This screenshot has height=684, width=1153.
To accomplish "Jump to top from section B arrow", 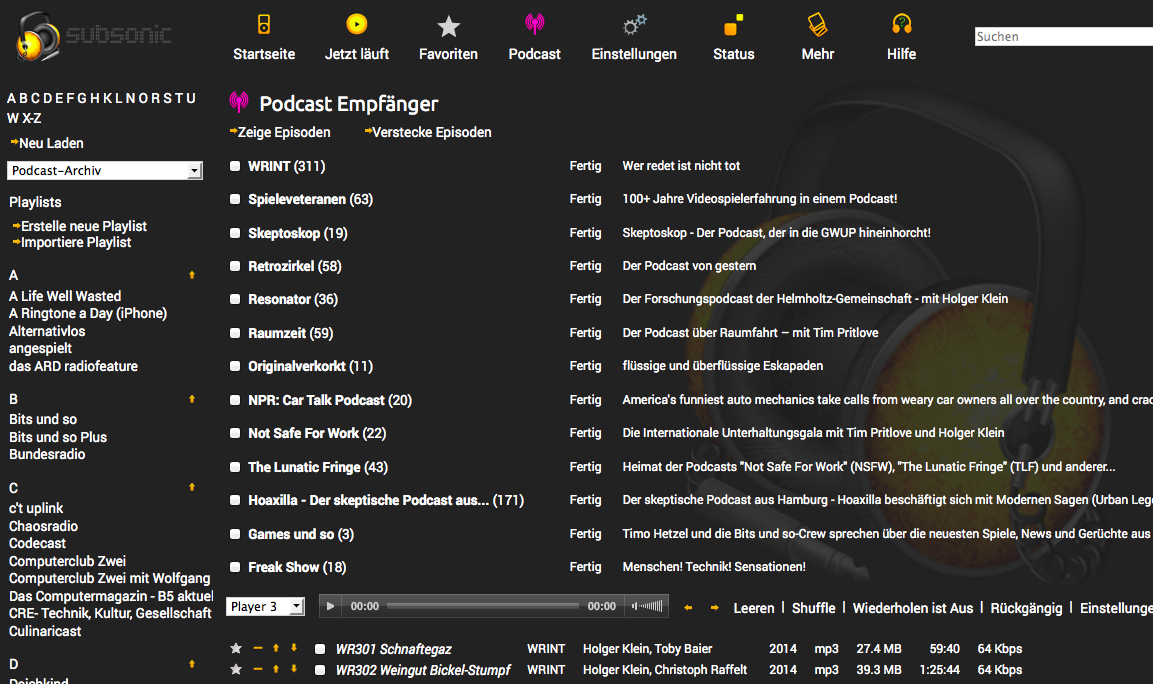I will (192, 399).
